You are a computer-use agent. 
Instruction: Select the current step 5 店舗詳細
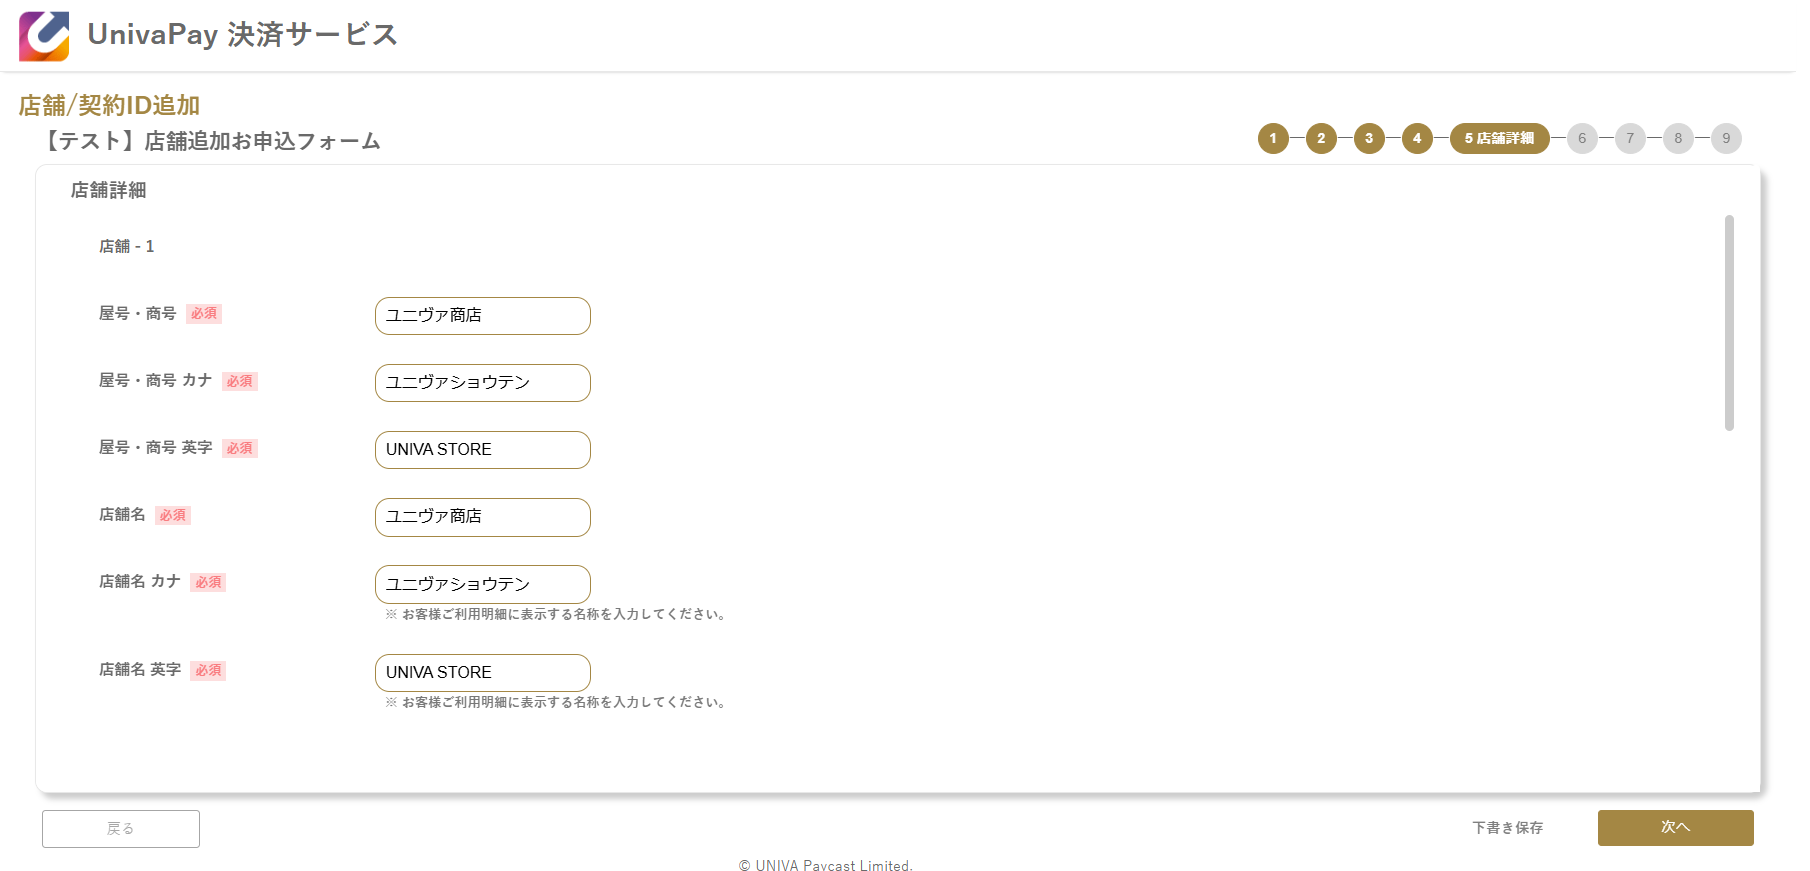(1499, 138)
